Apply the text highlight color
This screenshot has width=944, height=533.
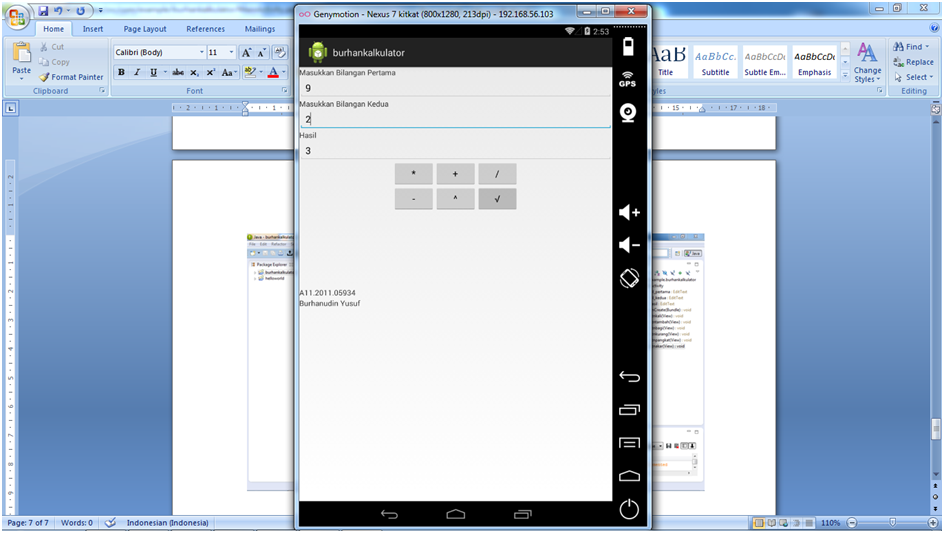pos(250,72)
